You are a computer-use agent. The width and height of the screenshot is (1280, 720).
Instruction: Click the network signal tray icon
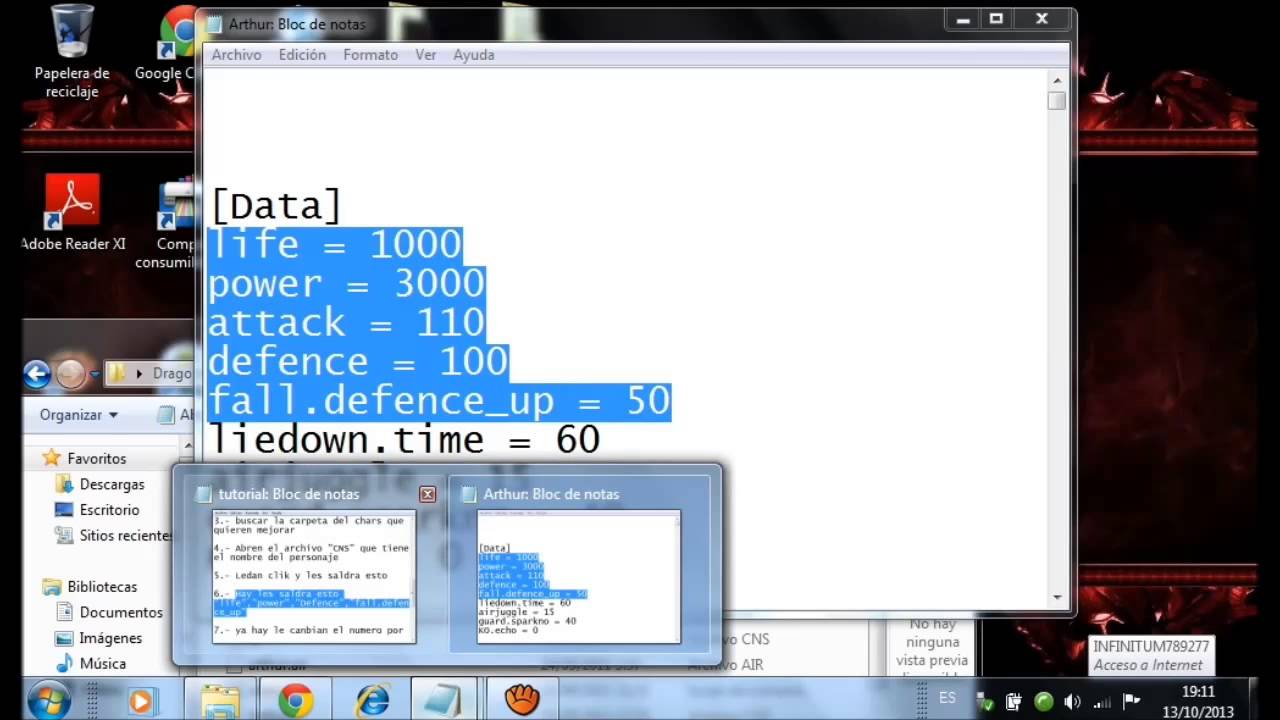pyautogui.click(x=1102, y=701)
